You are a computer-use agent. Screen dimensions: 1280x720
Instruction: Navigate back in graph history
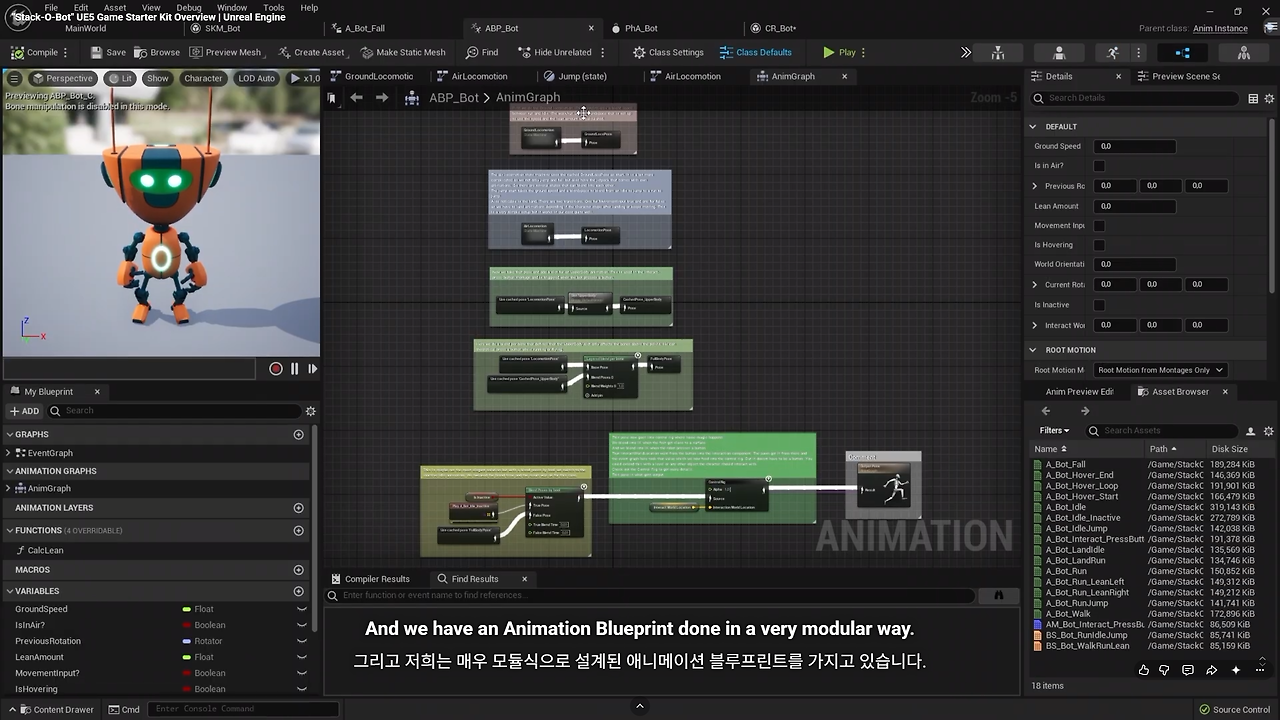356,98
